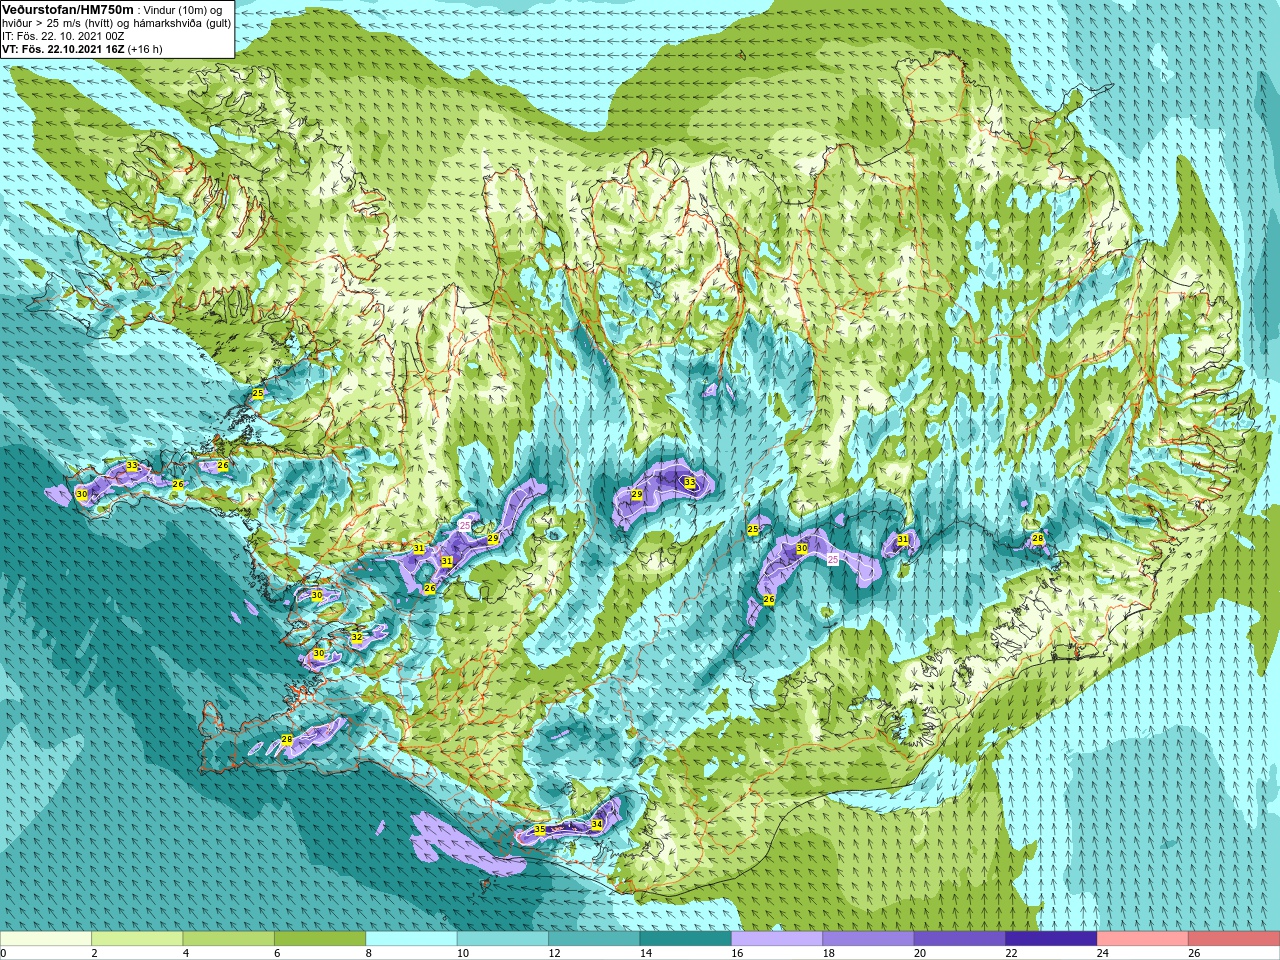The width and height of the screenshot is (1280, 960).
Task: Pick the light lavender 16–18 legend swatch
Action: click(x=777, y=939)
